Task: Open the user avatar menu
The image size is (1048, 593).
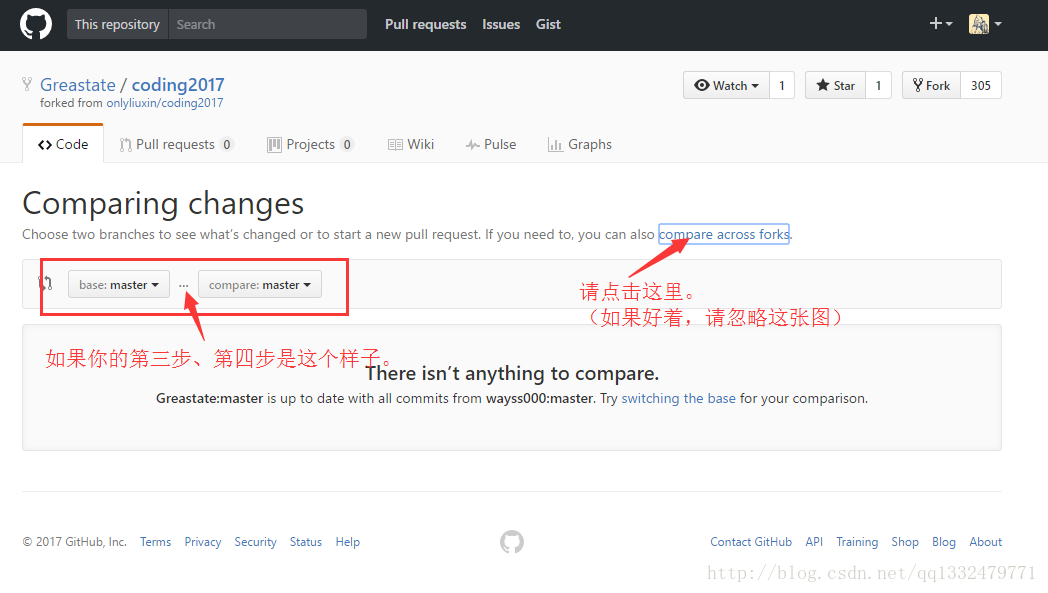Action: 985,24
